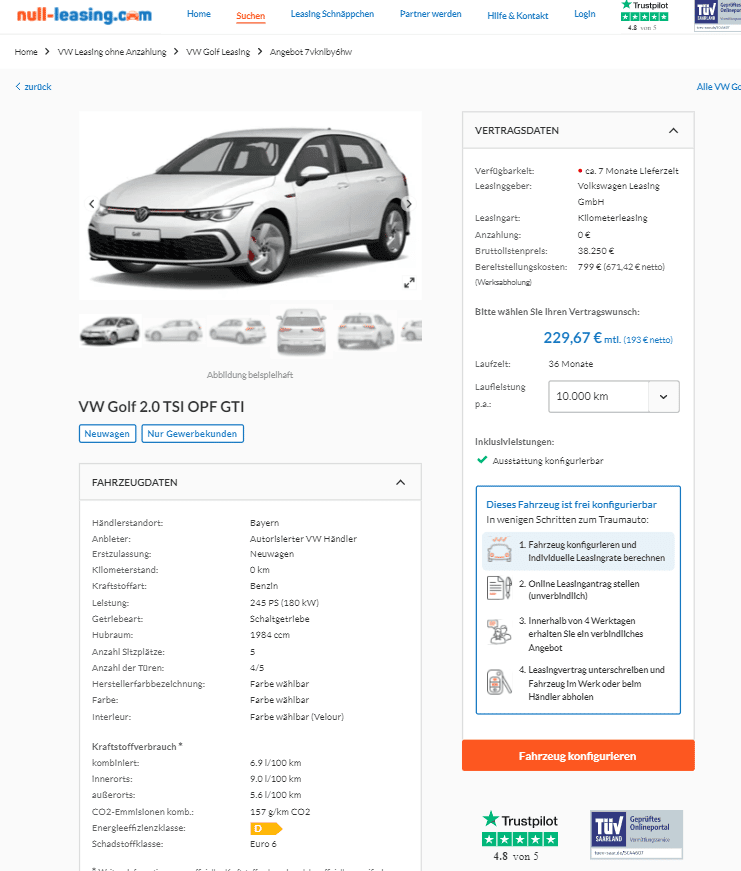Open the TÜV Geprüftes Onlineportal badge at bottom
Image resolution: width=741 pixels, height=871 pixels.
tap(636, 834)
